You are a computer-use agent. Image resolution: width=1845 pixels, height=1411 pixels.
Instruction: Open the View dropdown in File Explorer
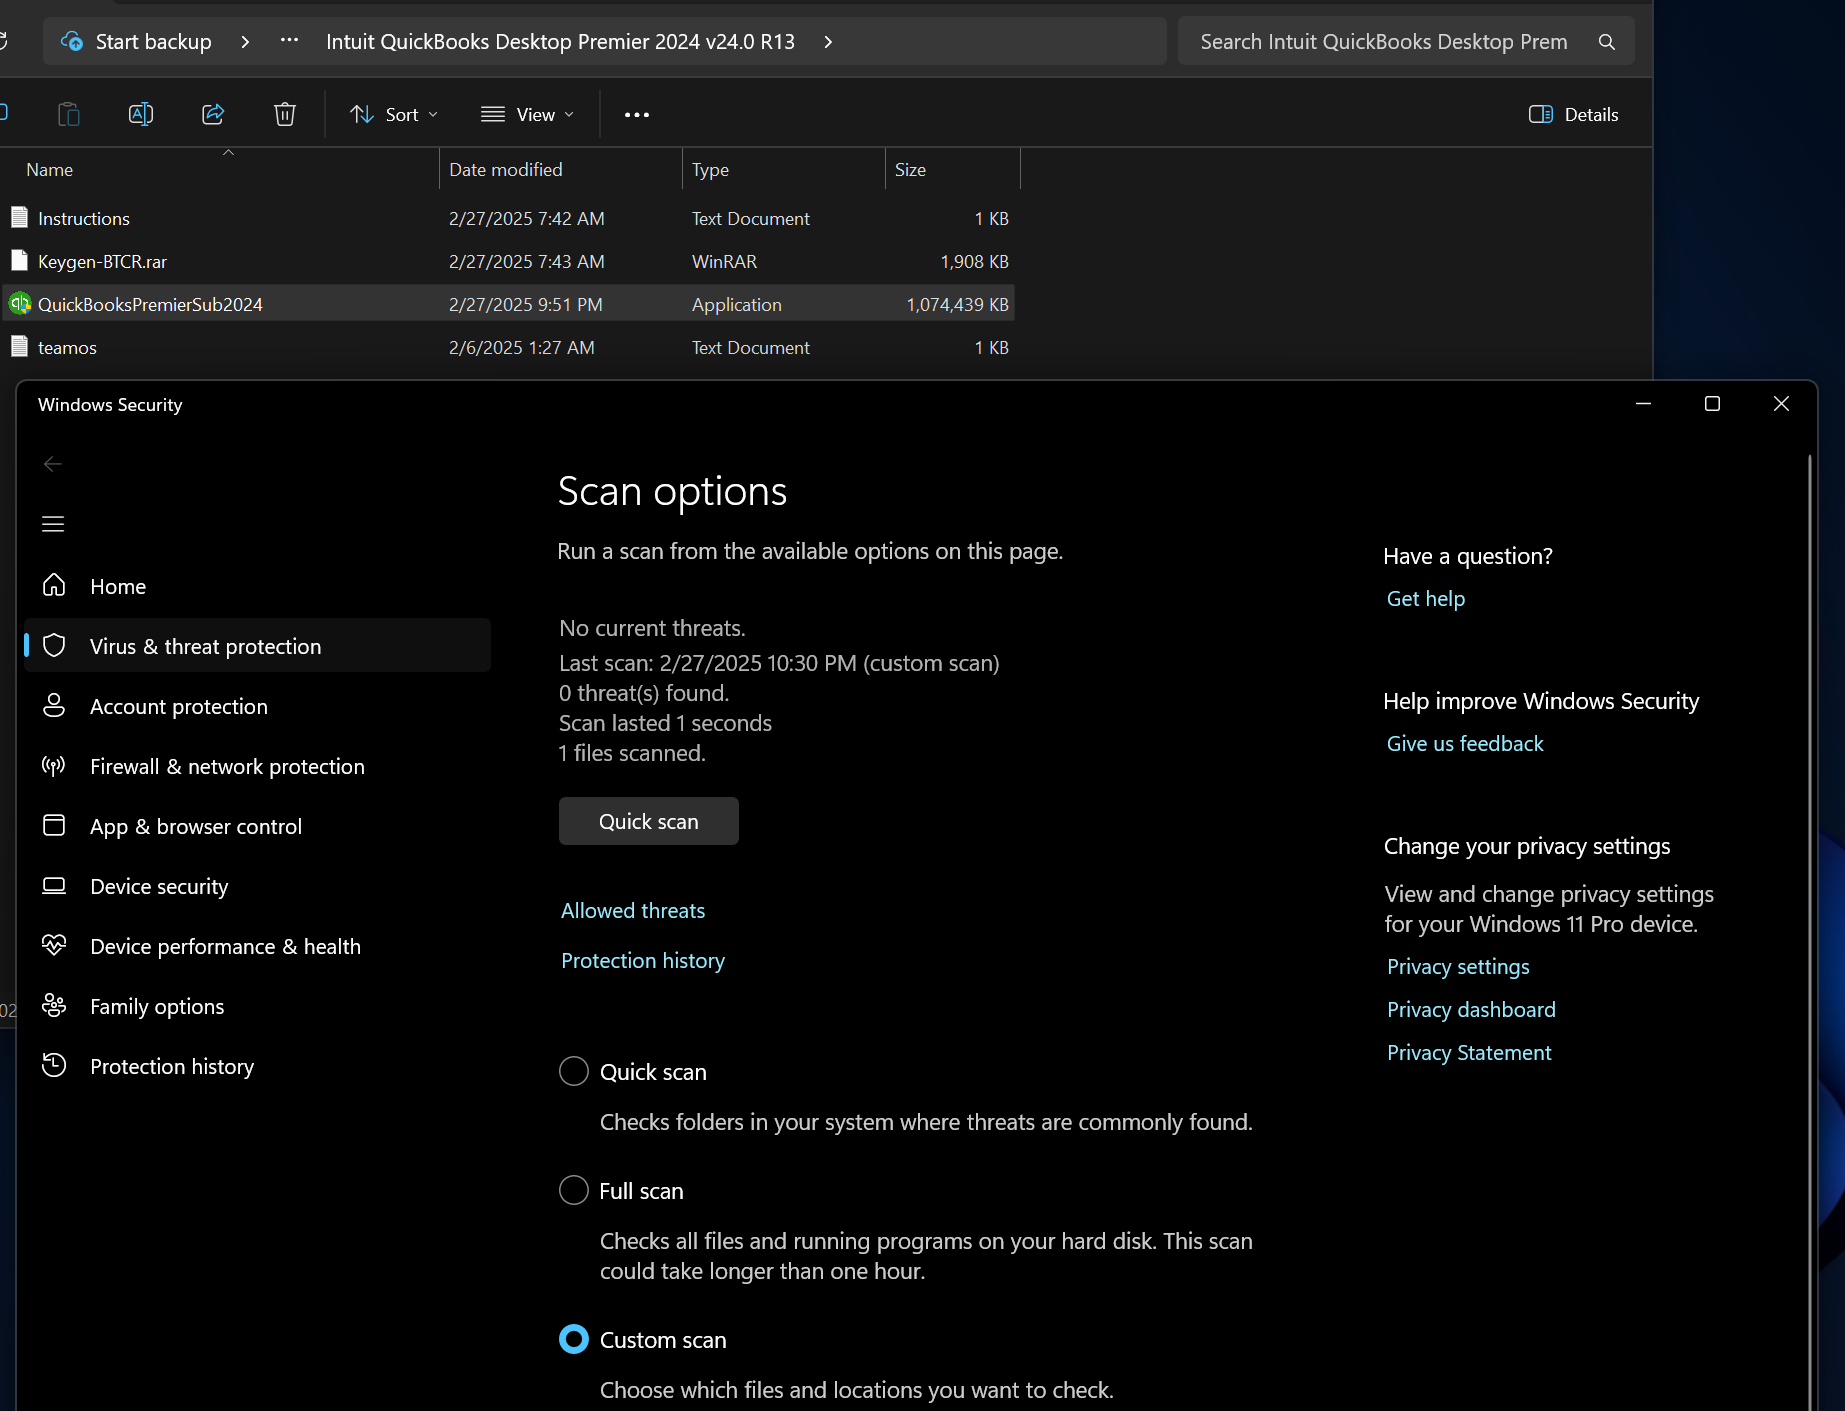(527, 114)
